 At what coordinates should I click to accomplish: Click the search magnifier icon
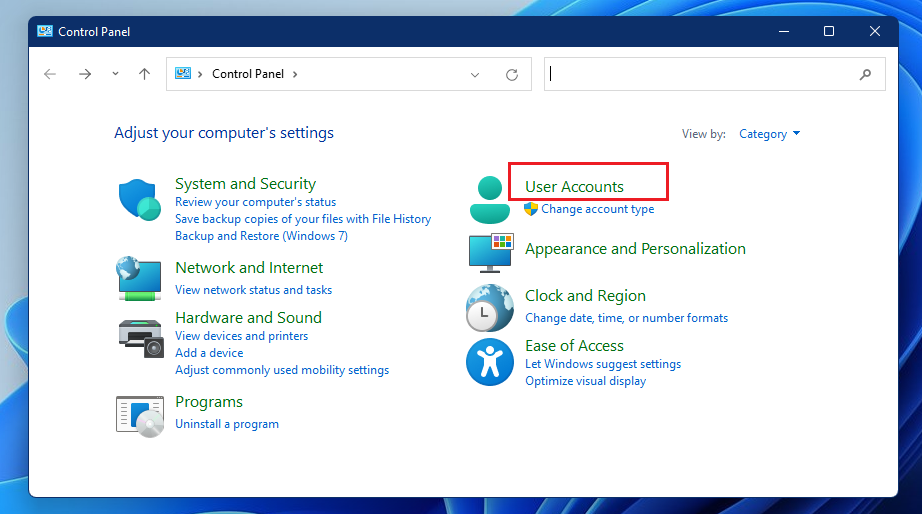tap(865, 75)
